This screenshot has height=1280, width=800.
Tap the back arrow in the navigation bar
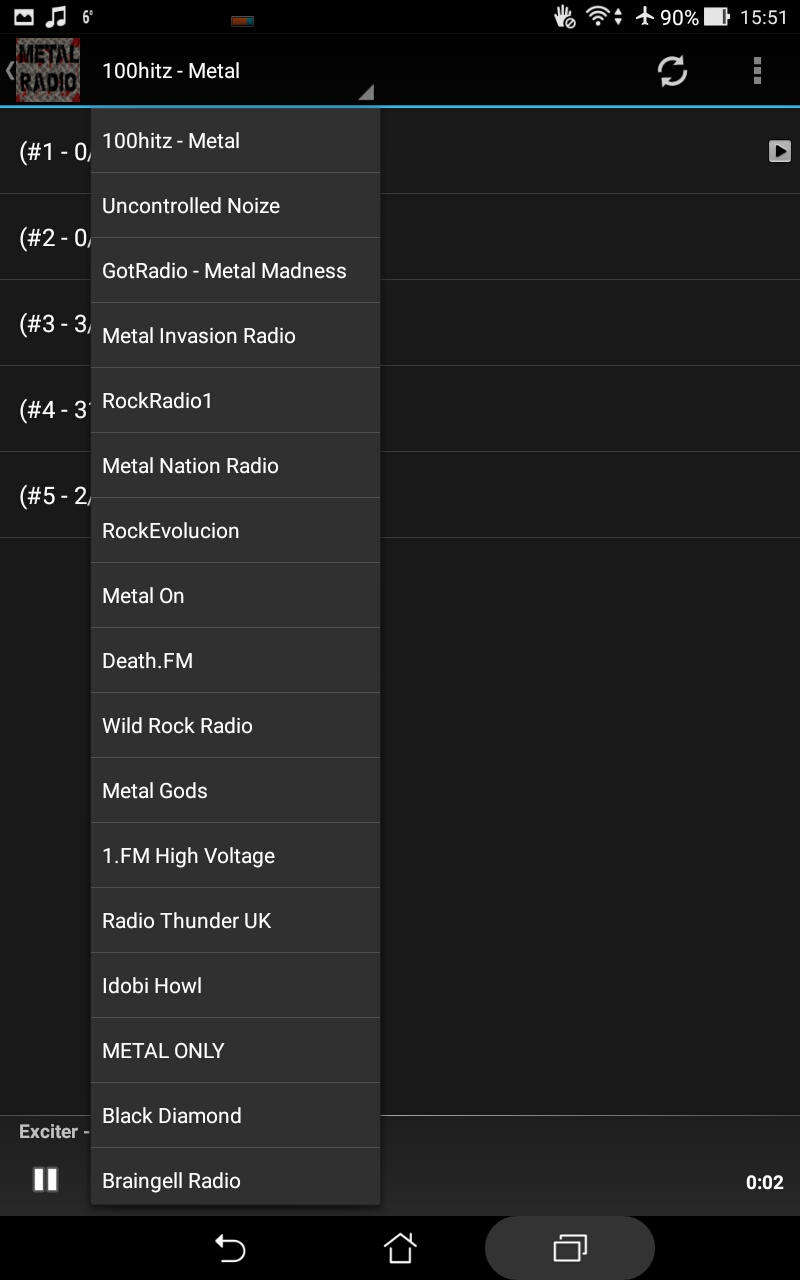click(230, 1247)
